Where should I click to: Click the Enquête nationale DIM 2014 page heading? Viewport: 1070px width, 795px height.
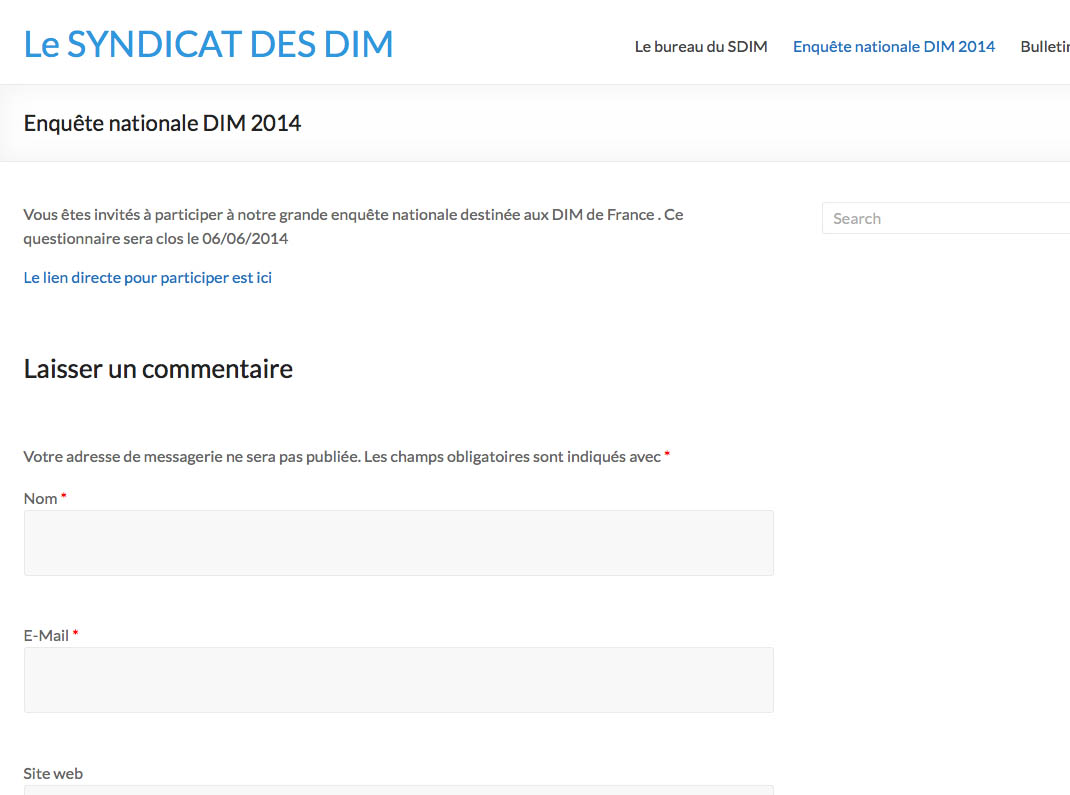[x=162, y=123]
